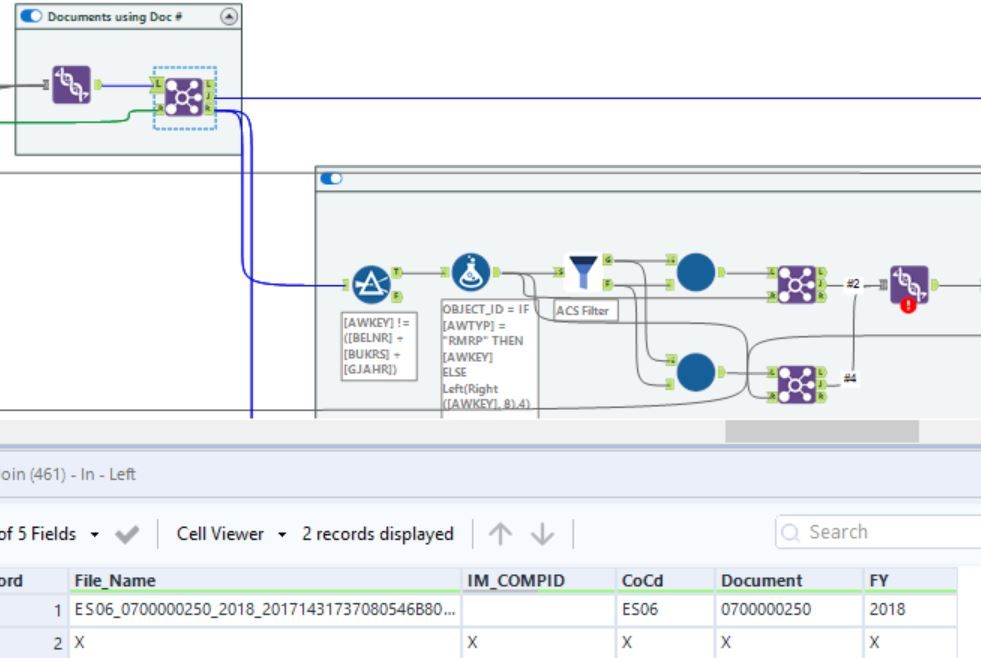981x658 pixels.
Task: Click the J output anchor of selected Join
Action: point(210,97)
